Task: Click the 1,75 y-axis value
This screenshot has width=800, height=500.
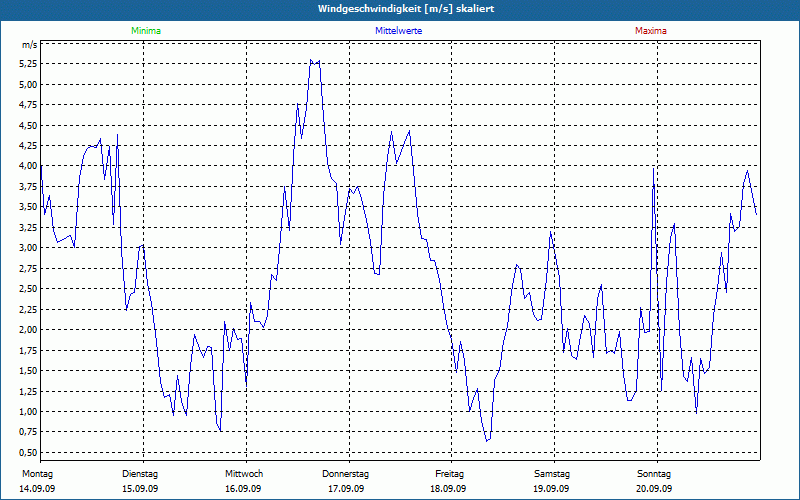Action: [x=30, y=350]
